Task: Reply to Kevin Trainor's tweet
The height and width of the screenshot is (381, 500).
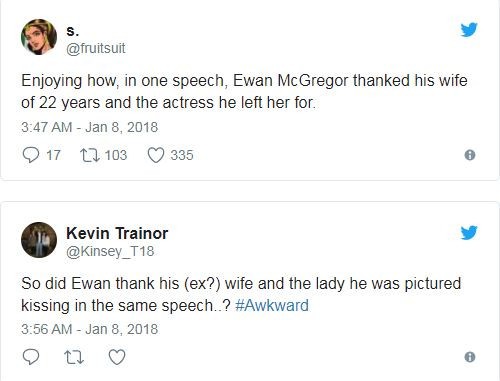Action: (x=31, y=357)
